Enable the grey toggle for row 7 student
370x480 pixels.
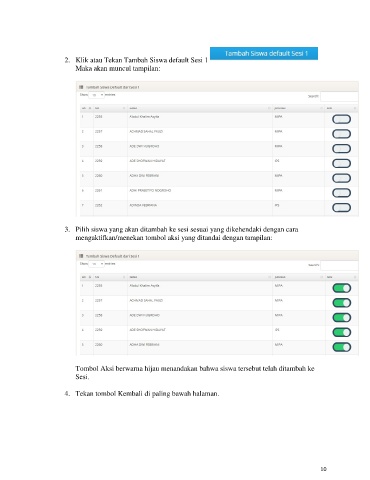pyautogui.click(x=341, y=208)
